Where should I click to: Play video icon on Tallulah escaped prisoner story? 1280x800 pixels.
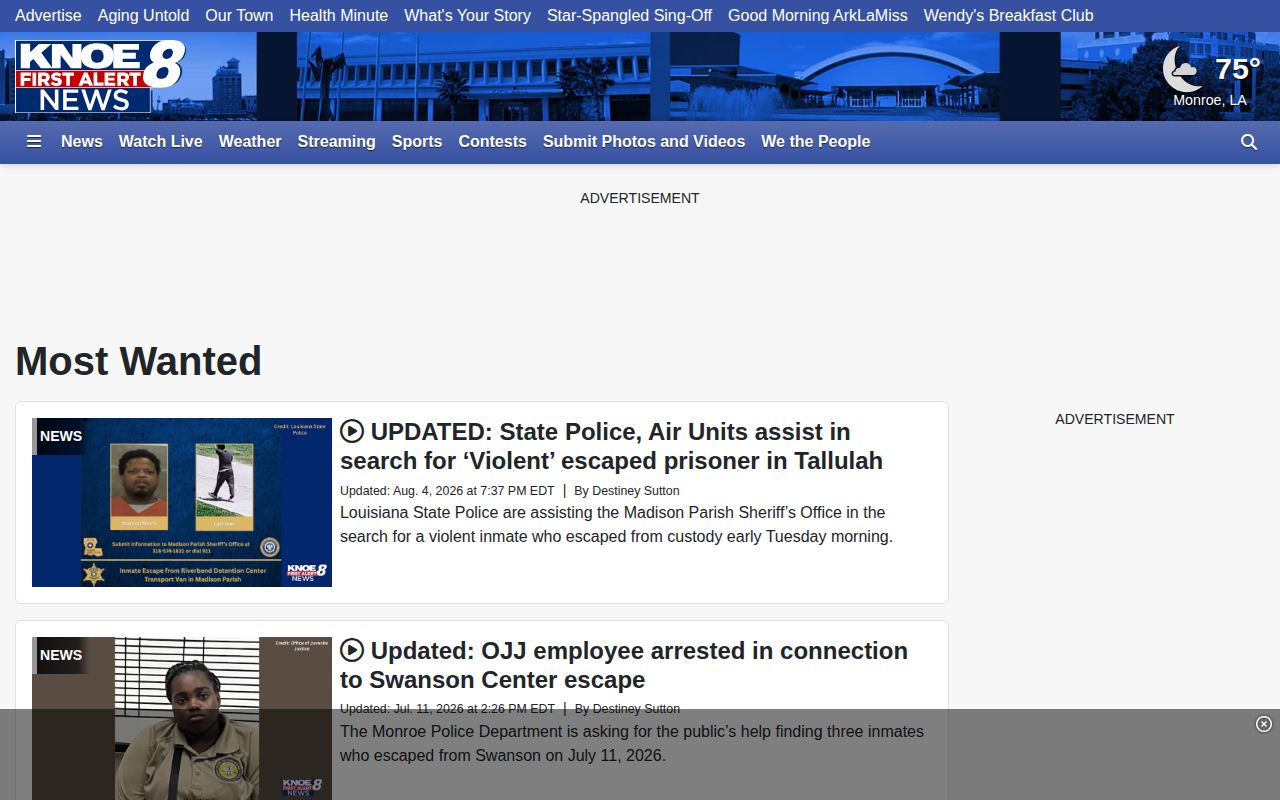(352, 431)
